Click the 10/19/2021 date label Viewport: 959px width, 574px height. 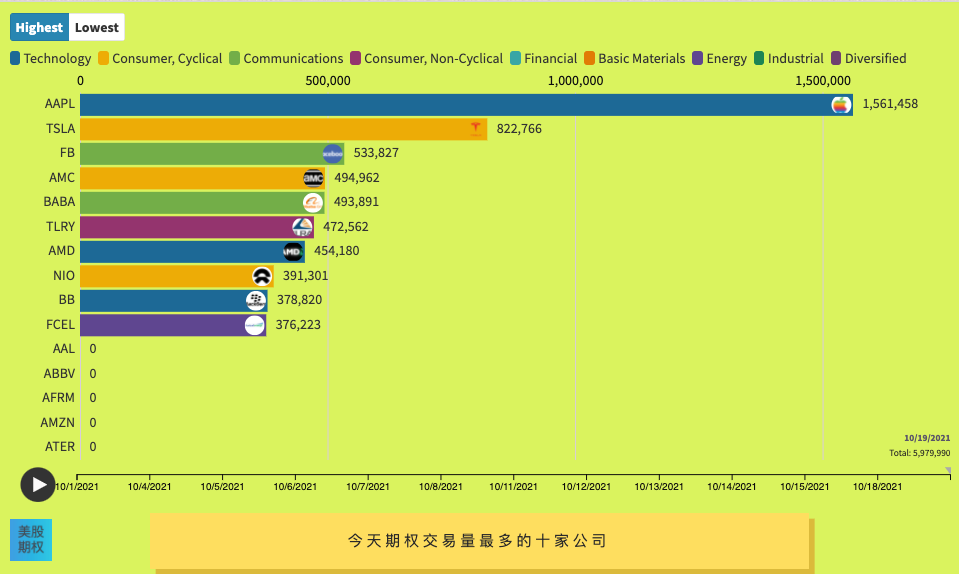pos(927,438)
